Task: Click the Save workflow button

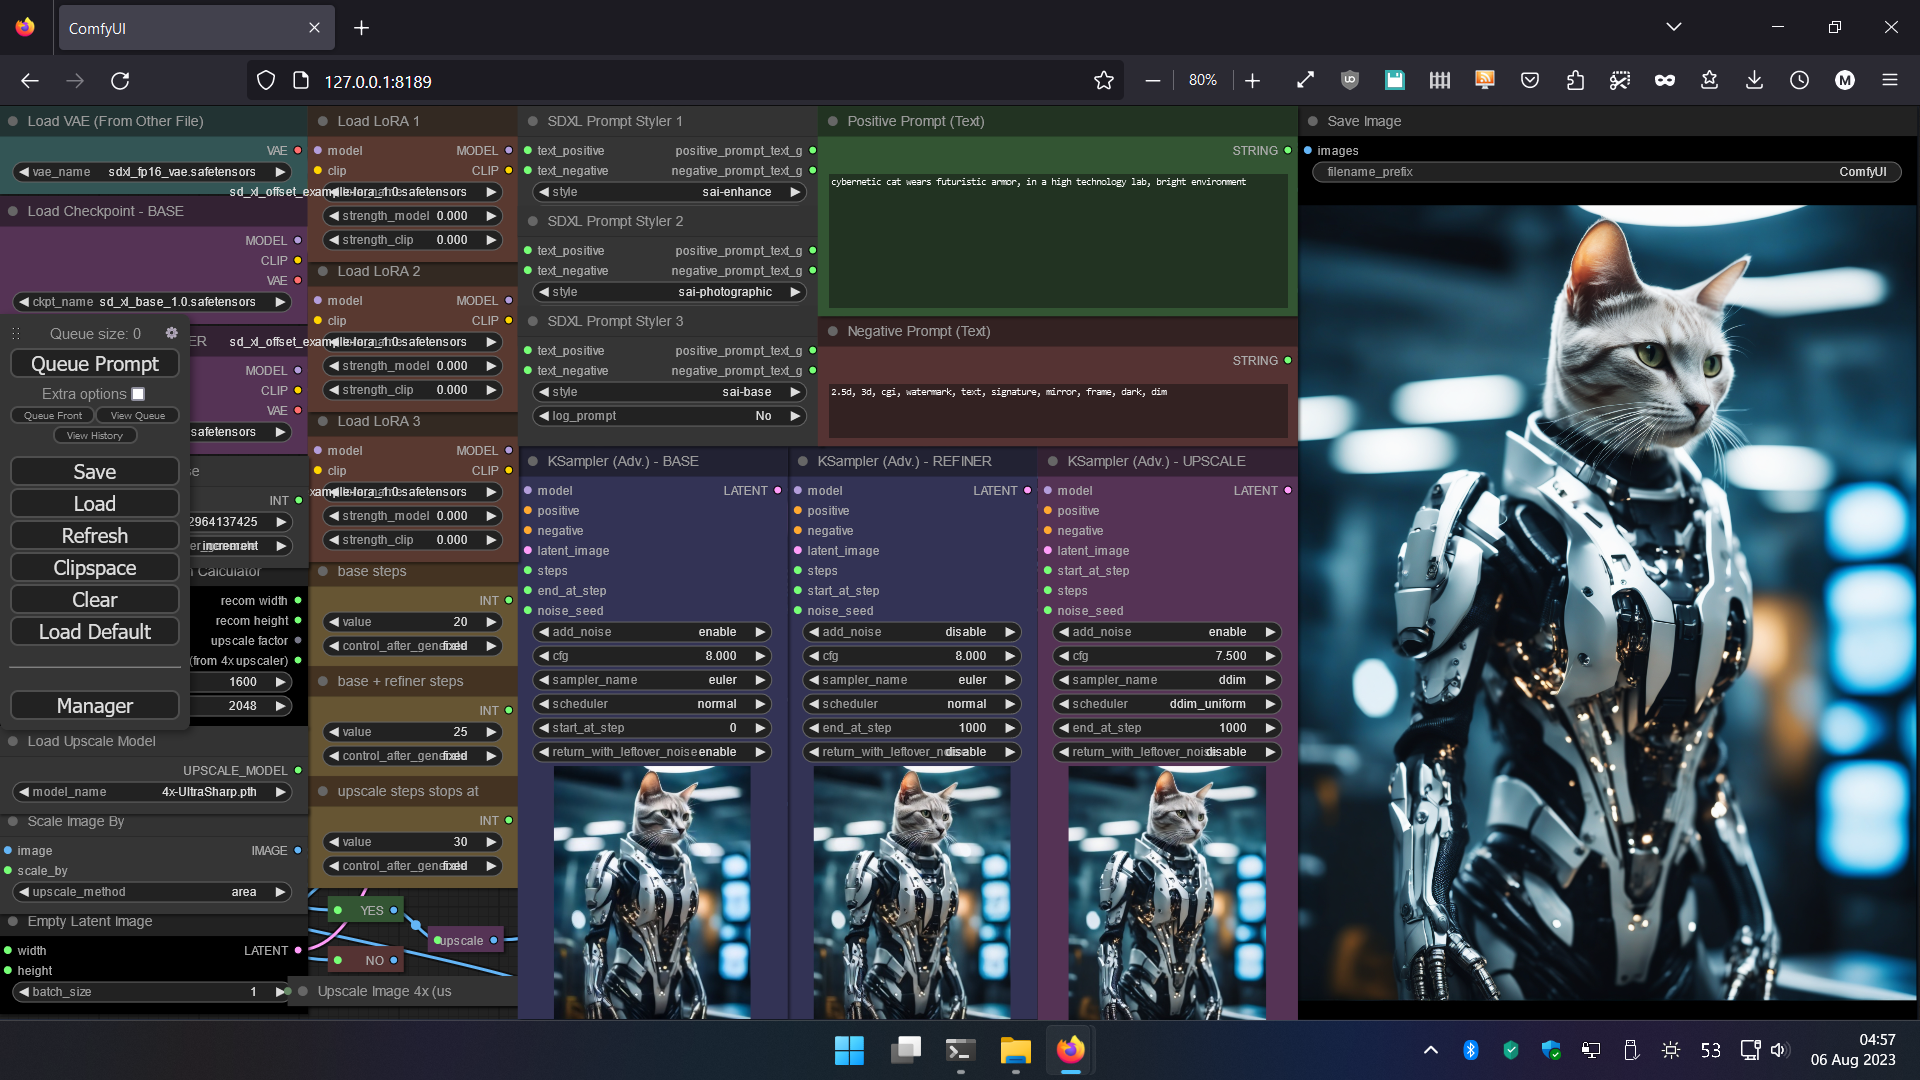Action: point(95,472)
